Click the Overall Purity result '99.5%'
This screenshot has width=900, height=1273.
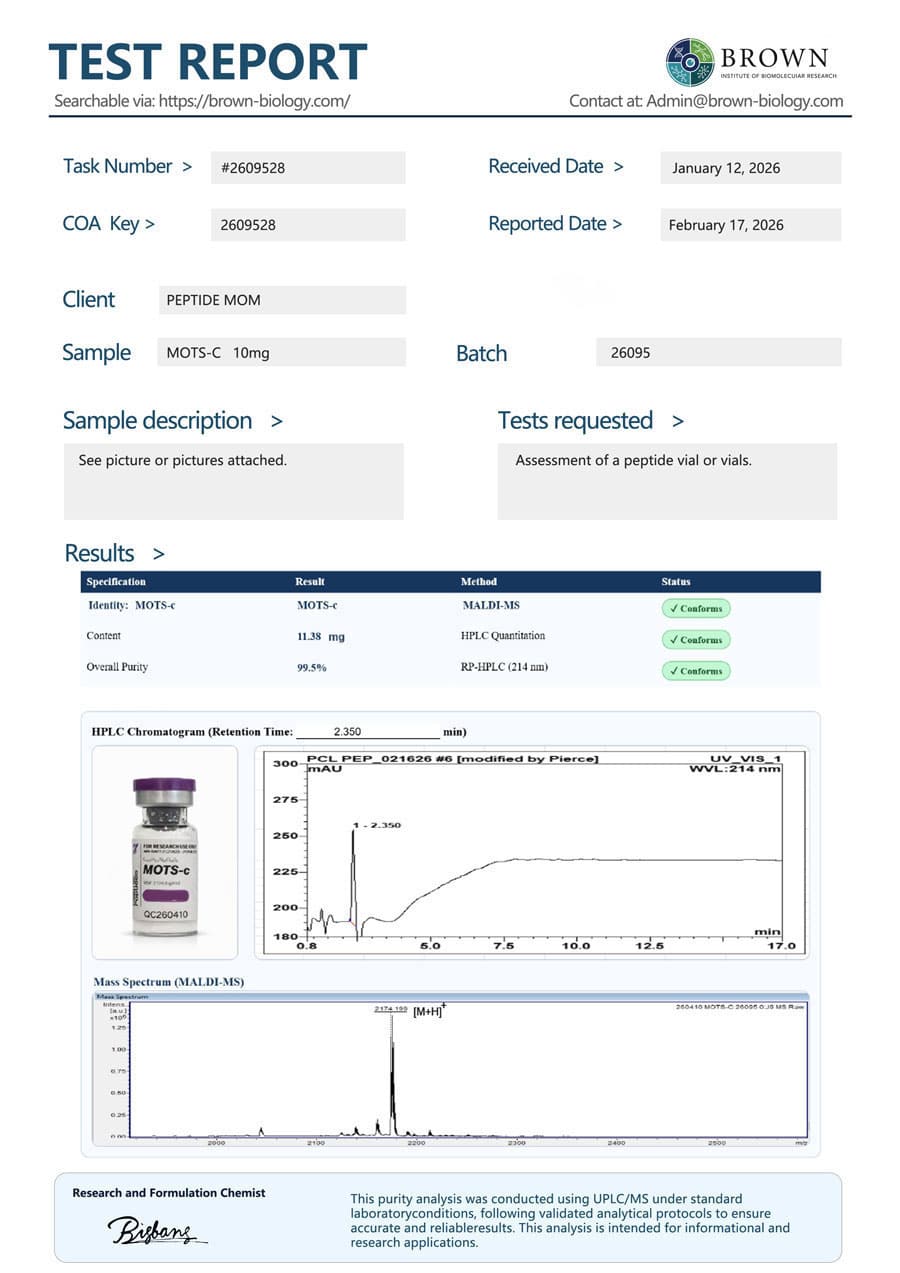click(312, 668)
